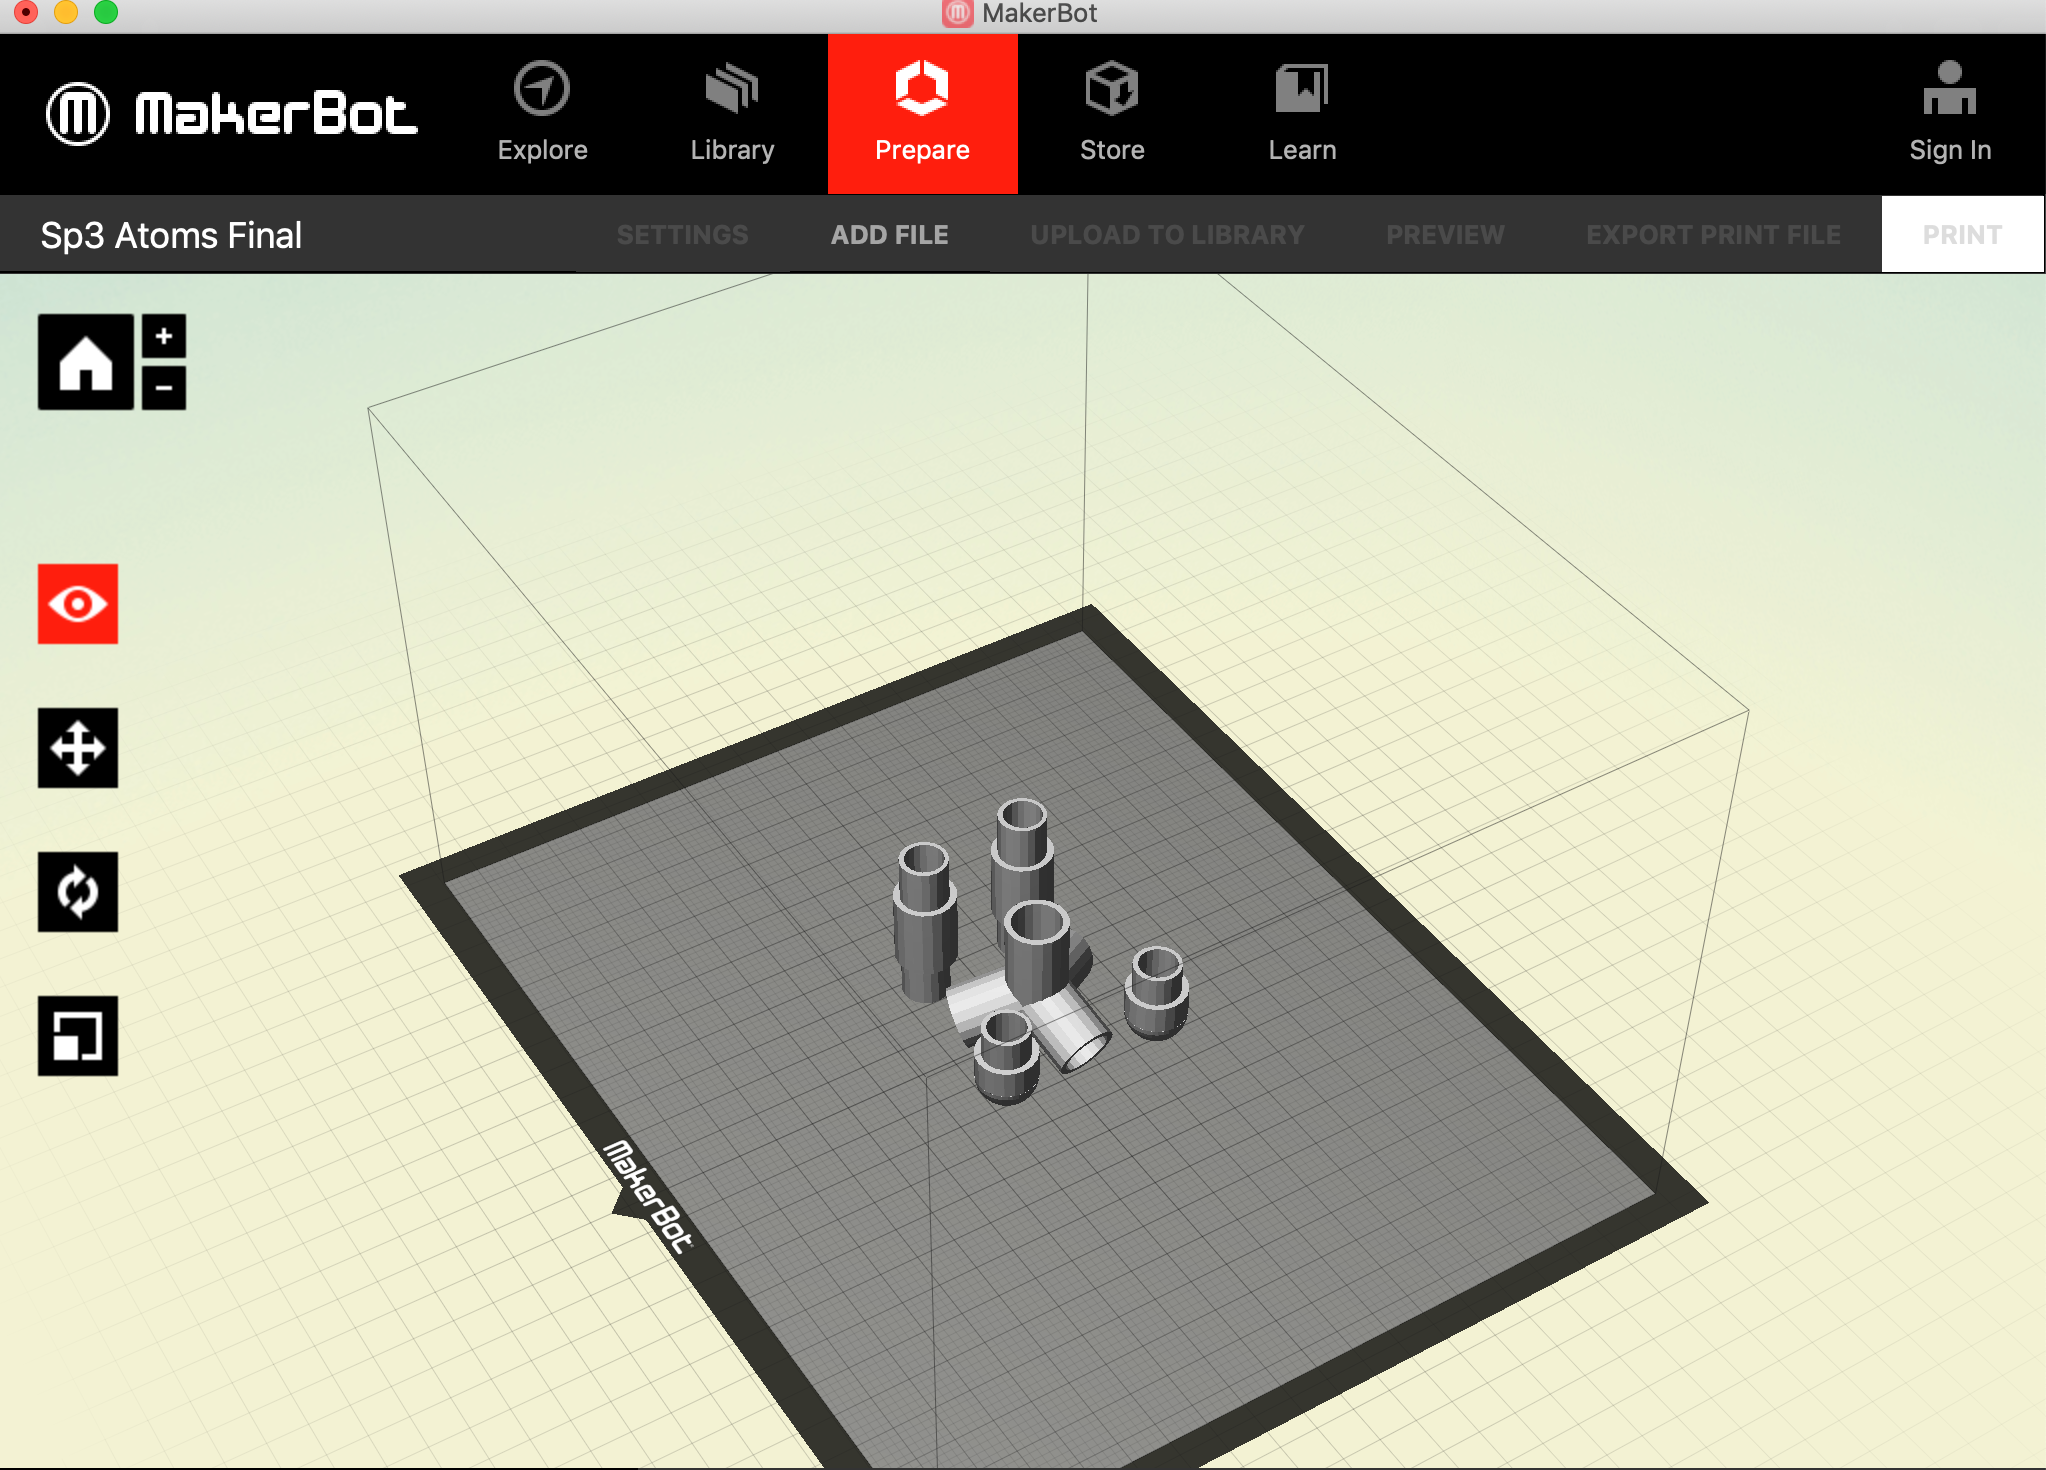
Task: Click UPLOAD TO LIBRARY
Action: [1167, 235]
